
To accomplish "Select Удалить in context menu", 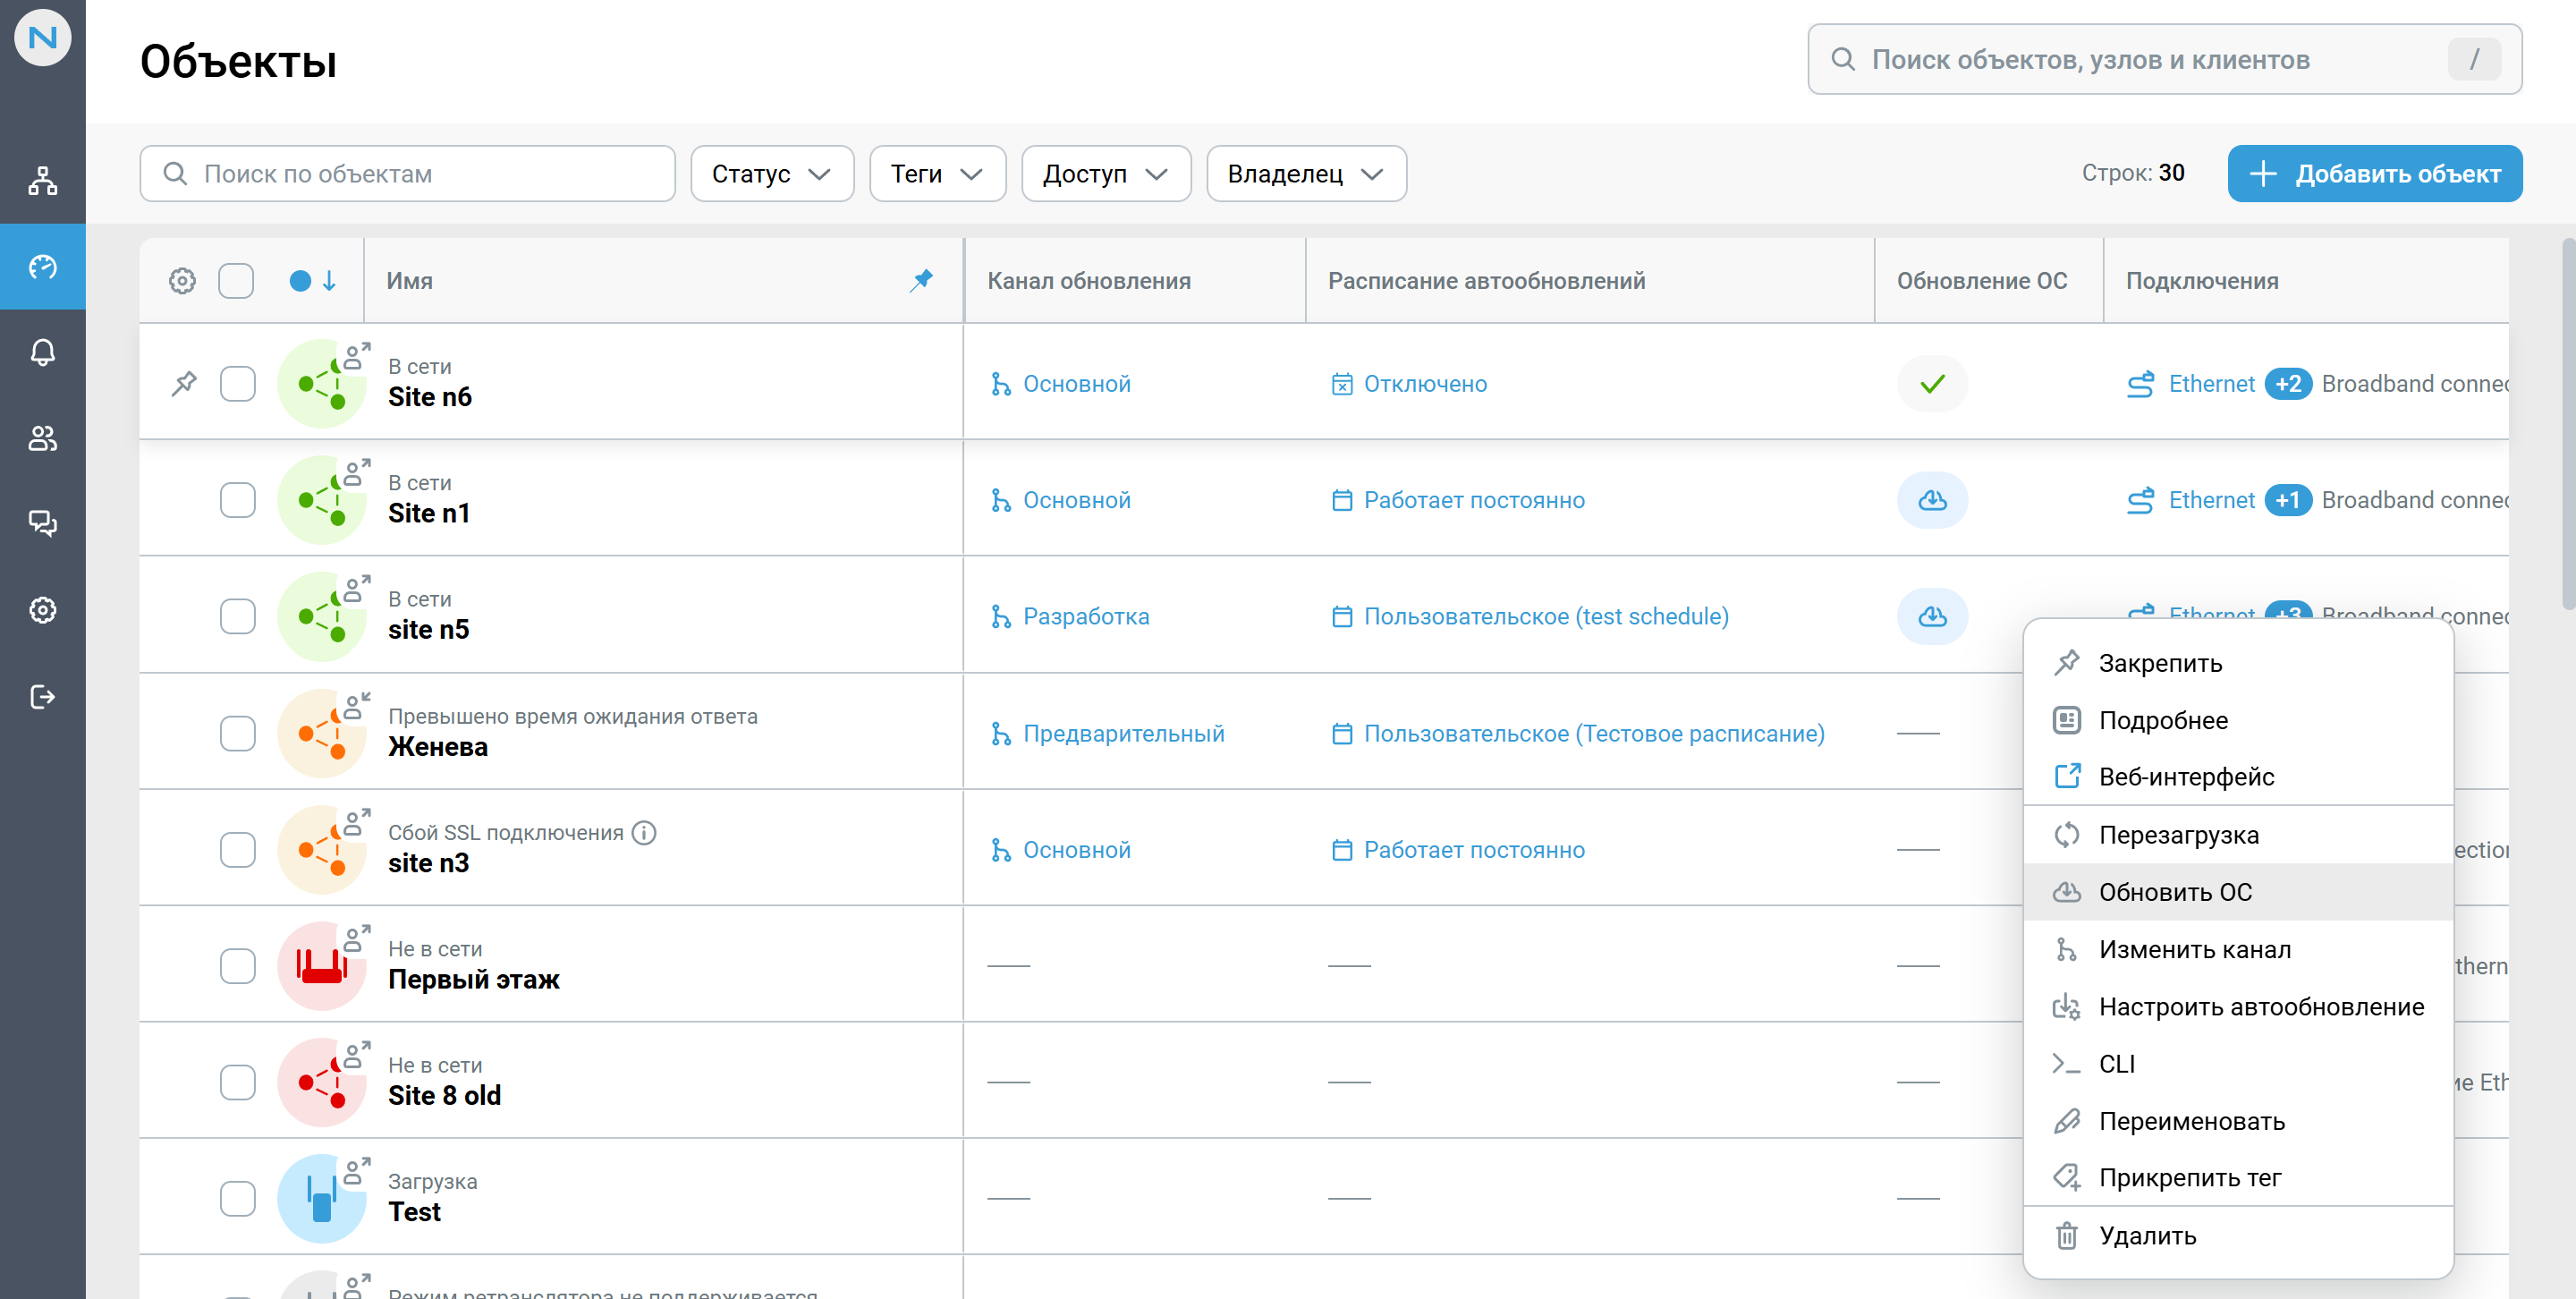I will [2238, 1236].
